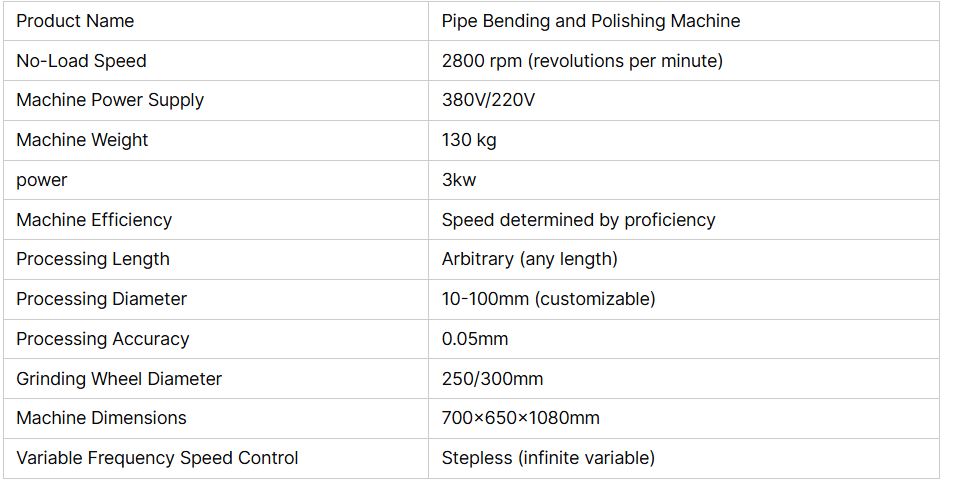
Task: Click the 700×650×1080mm dimensions value
Action: [x=520, y=418]
